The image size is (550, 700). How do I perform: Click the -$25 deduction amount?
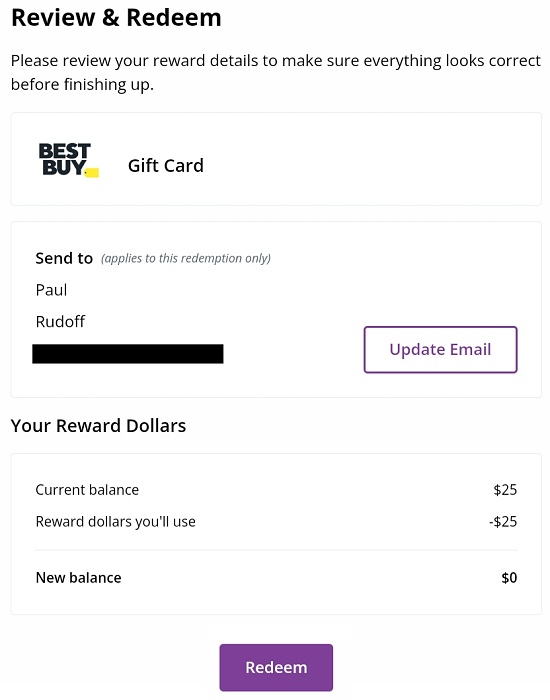(x=503, y=521)
